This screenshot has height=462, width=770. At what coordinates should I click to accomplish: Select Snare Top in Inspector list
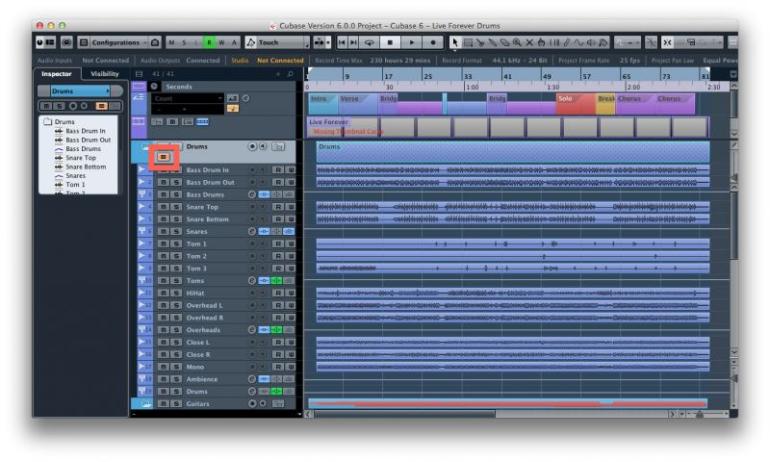click(81, 158)
